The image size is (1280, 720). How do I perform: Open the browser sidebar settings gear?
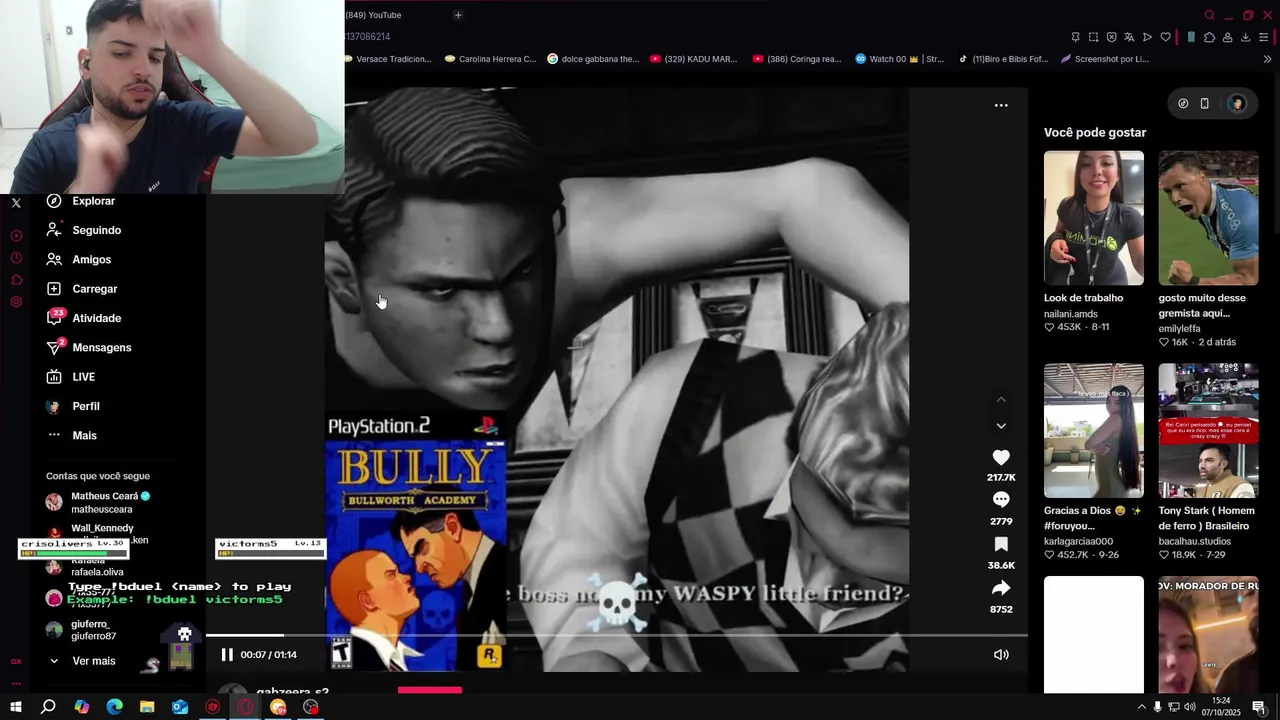[x=16, y=302]
